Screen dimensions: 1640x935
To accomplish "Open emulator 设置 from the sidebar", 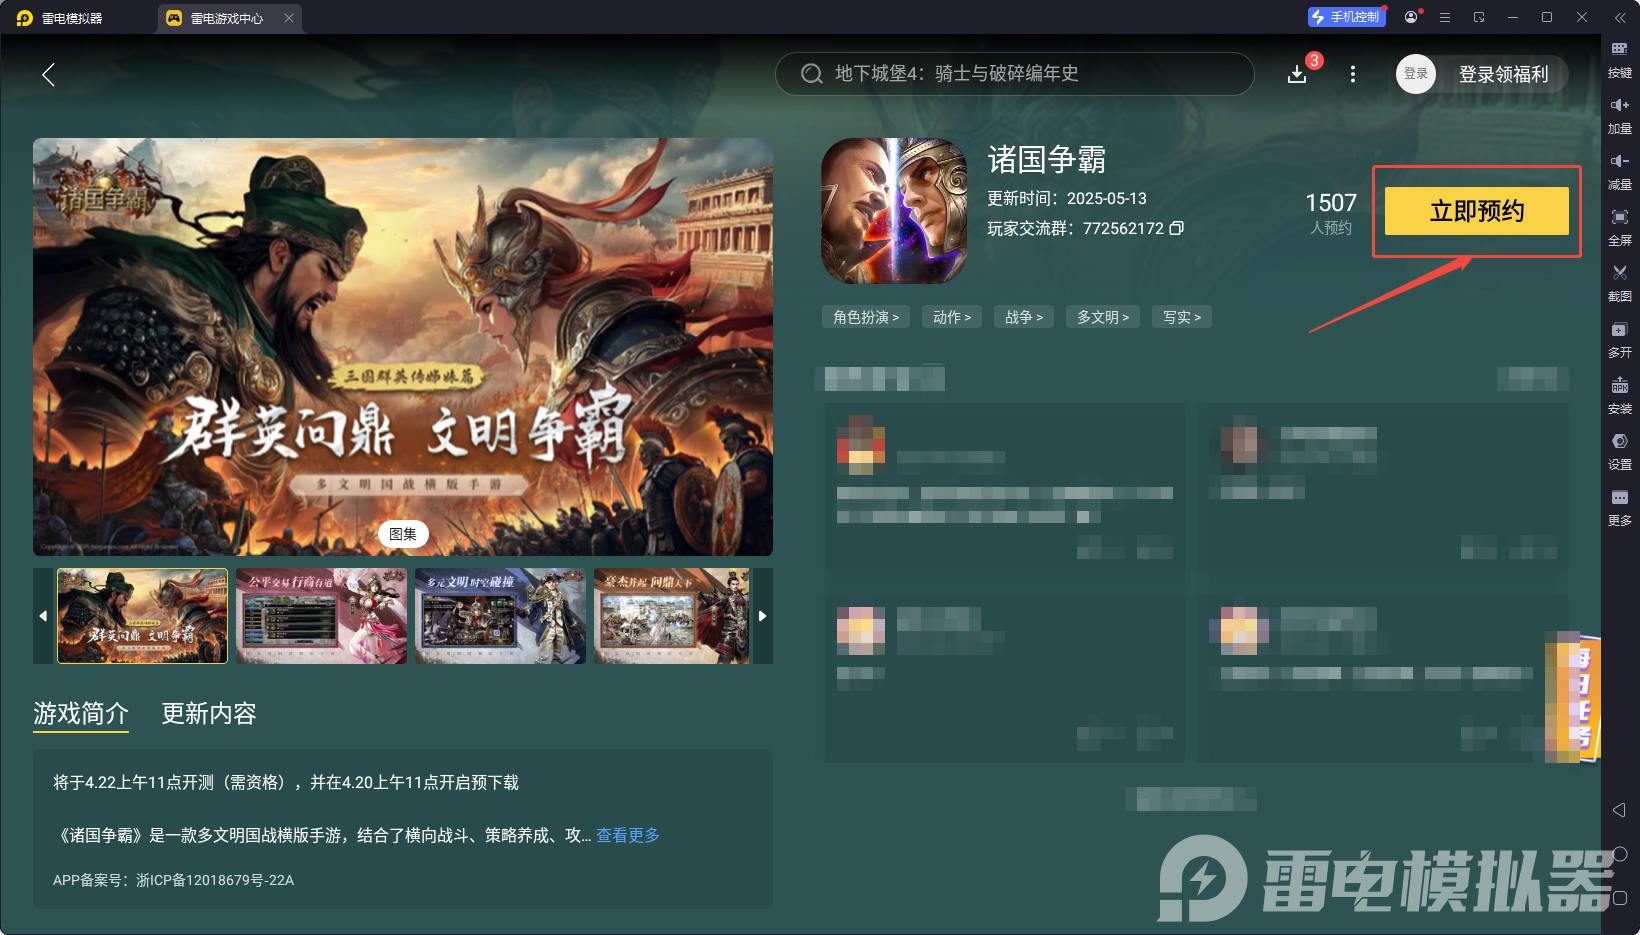I will tap(1620, 451).
